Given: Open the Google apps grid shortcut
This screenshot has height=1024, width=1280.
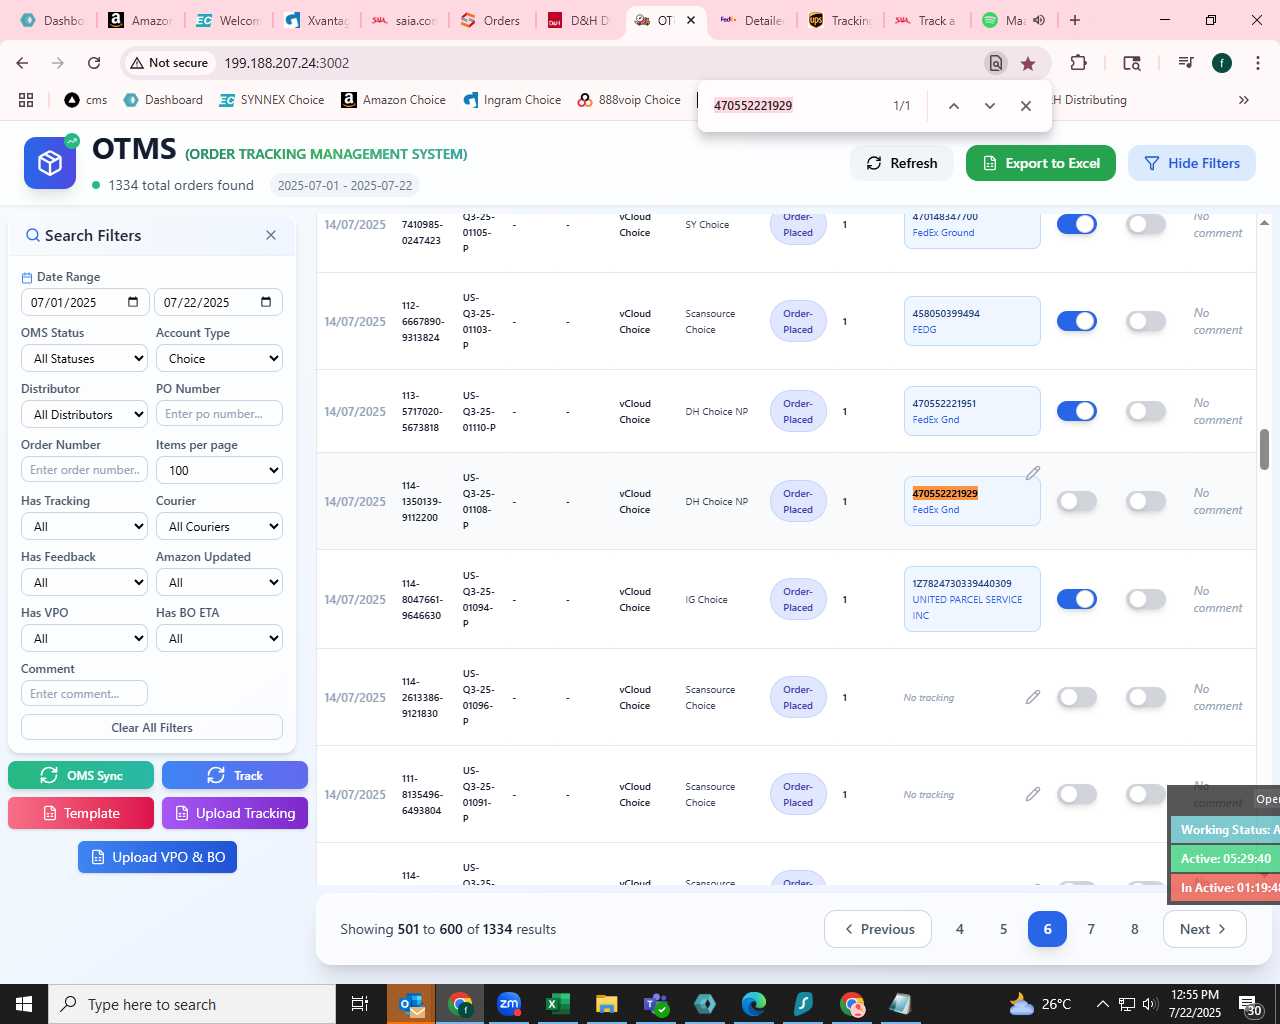Looking at the screenshot, I should (26, 100).
